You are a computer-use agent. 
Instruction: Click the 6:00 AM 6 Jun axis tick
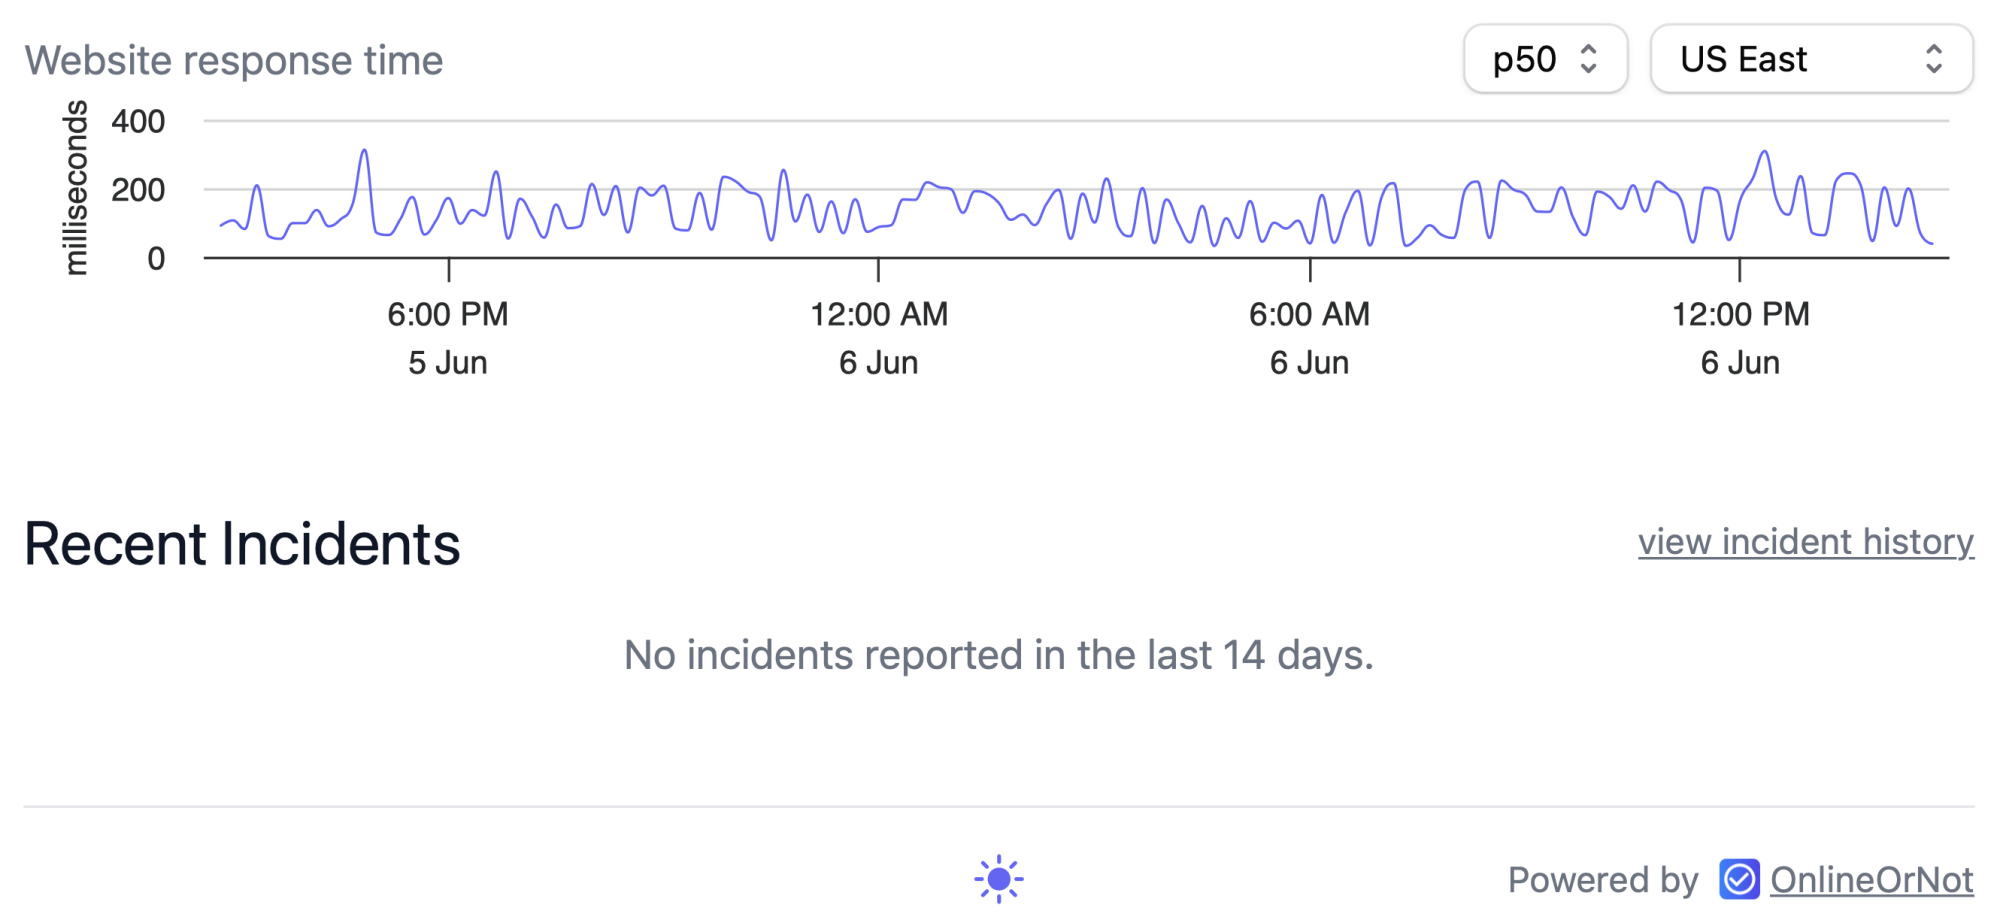click(1309, 338)
